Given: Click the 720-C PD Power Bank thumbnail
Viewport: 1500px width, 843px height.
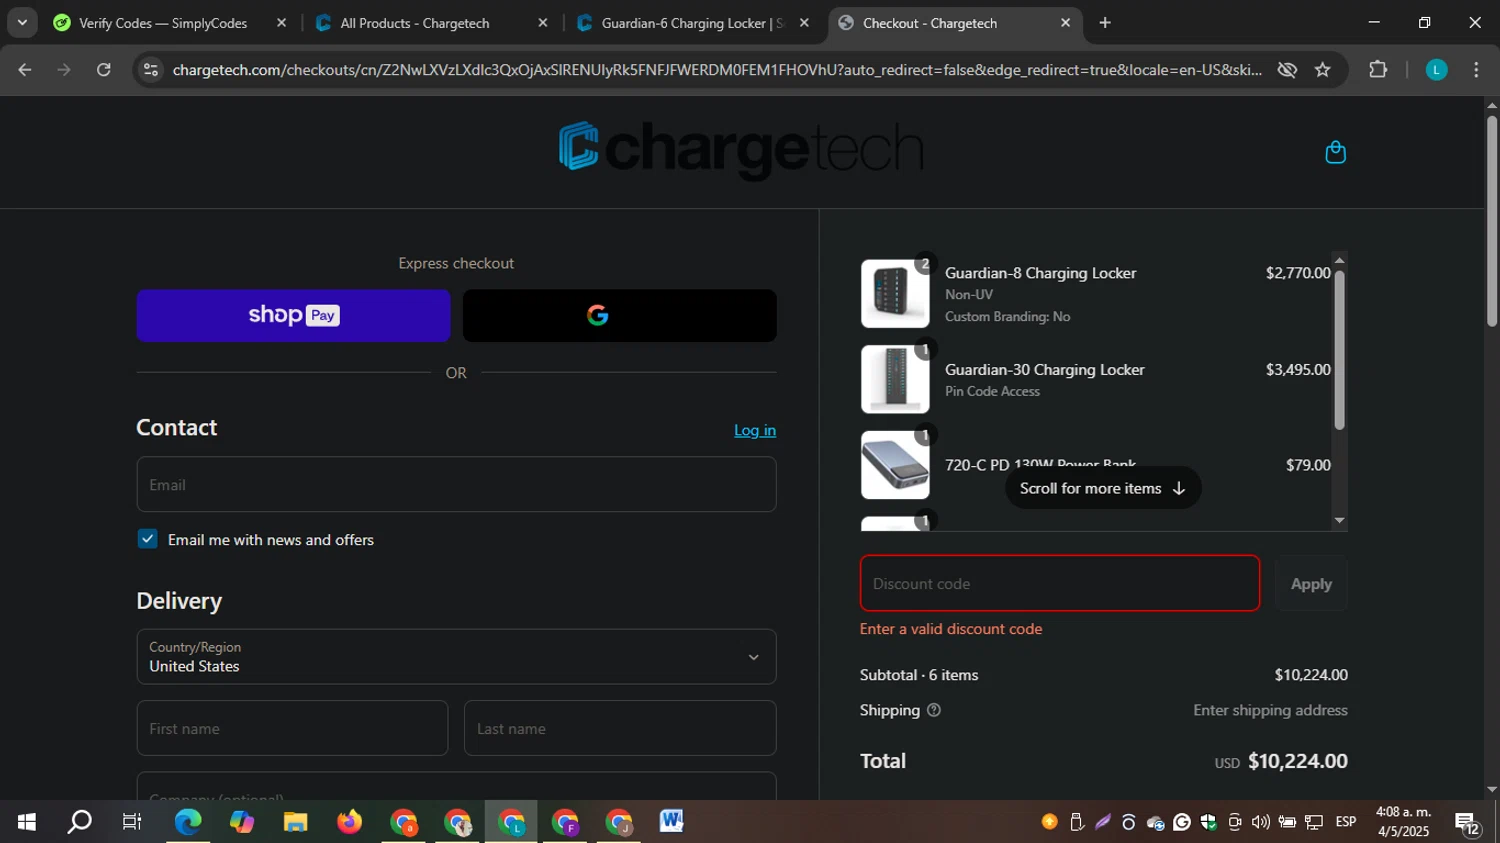Looking at the screenshot, I should click(895, 466).
